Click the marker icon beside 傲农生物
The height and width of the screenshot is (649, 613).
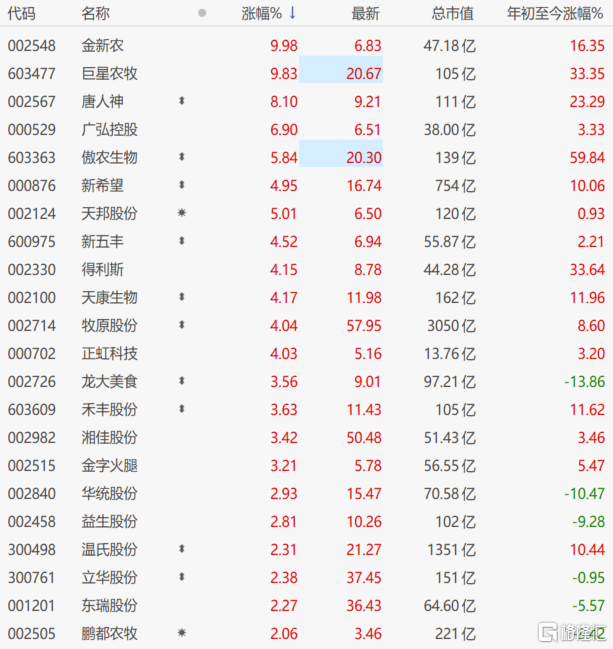[181, 157]
